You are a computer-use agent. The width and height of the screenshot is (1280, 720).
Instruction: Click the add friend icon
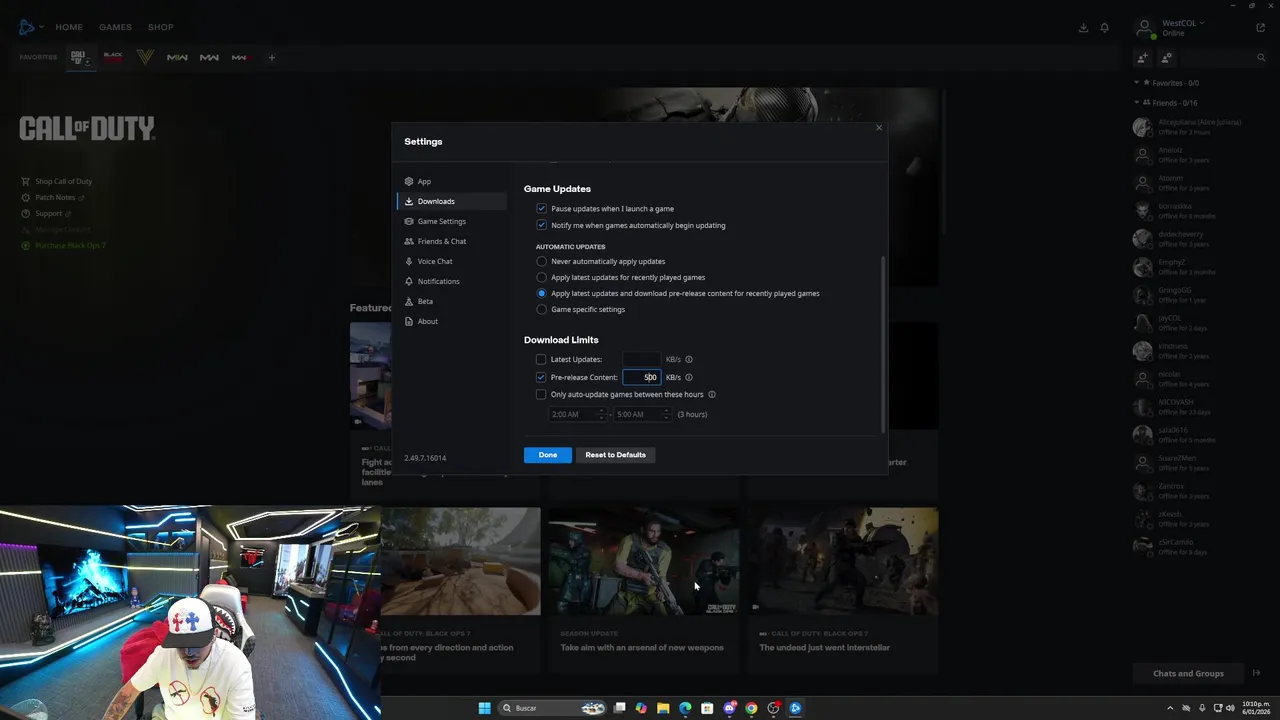click(1142, 58)
